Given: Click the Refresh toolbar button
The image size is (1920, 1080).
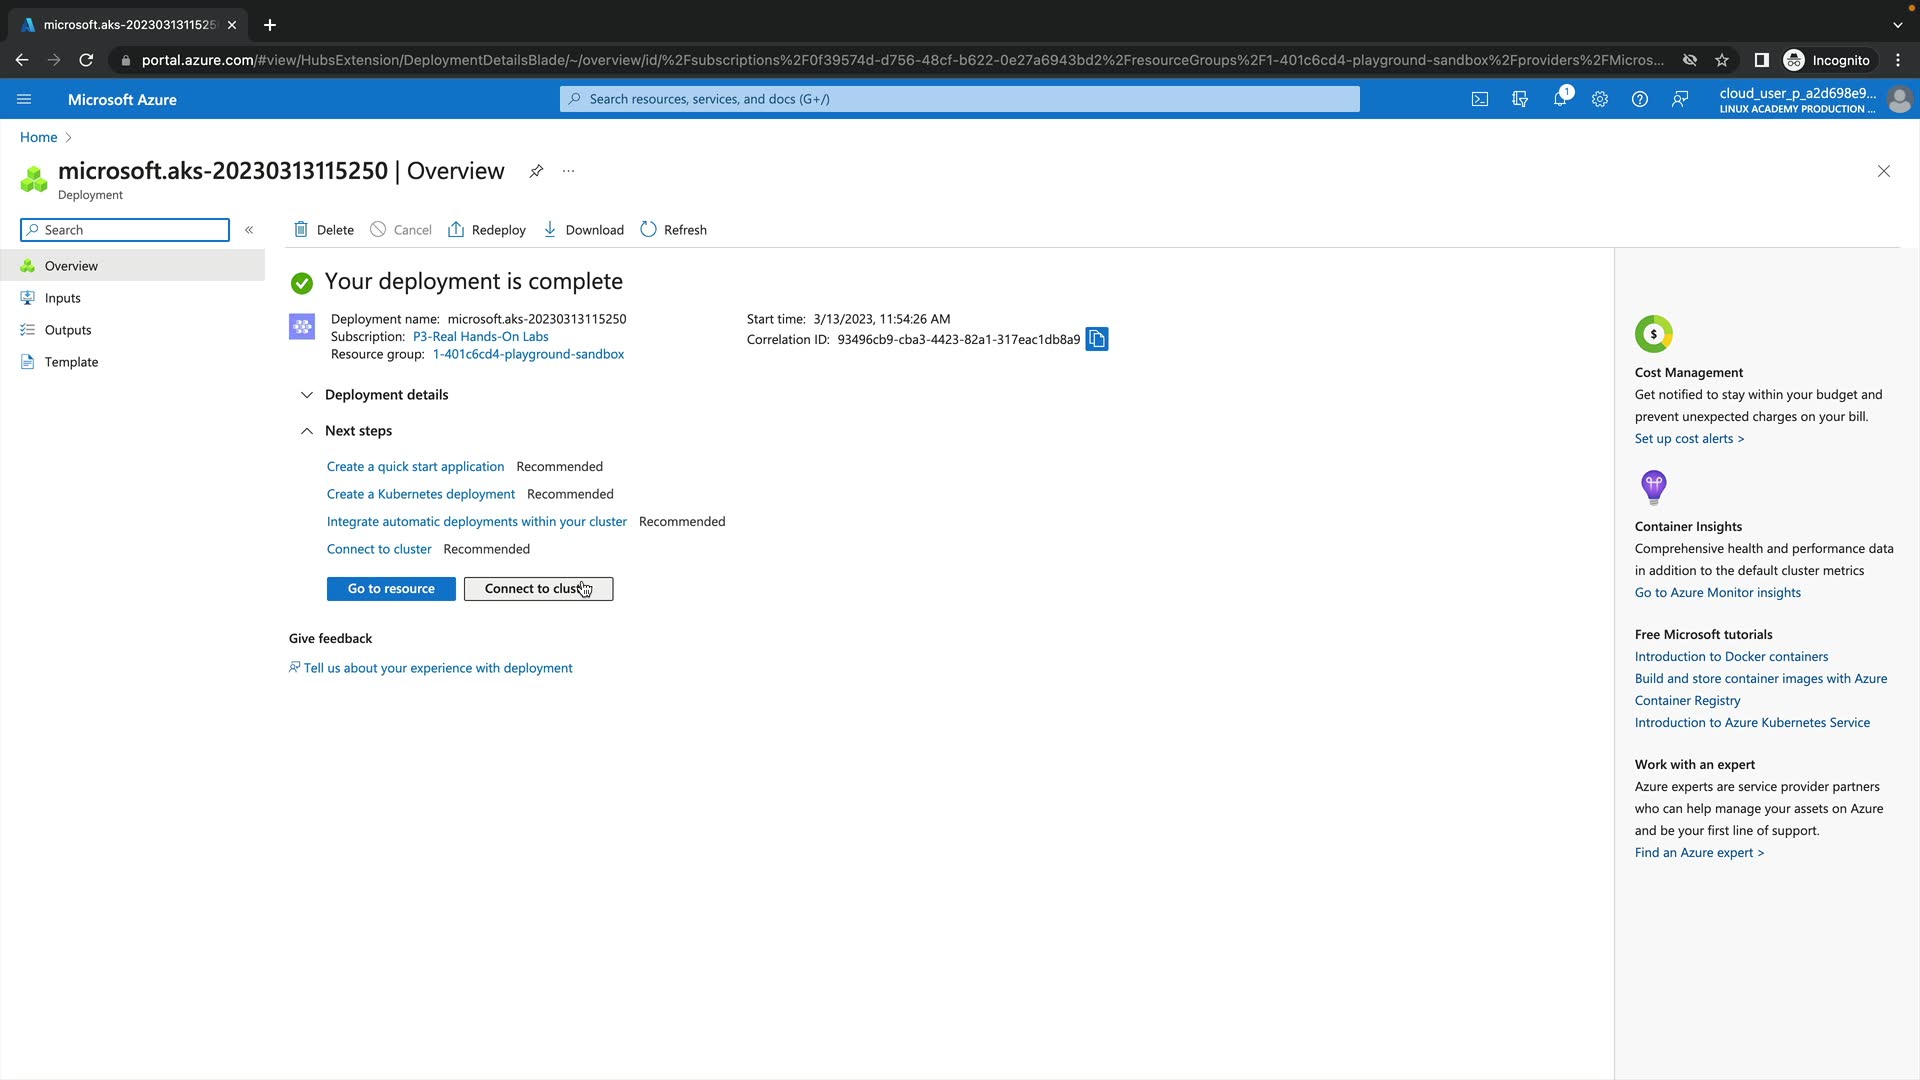Looking at the screenshot, I should [673, 230].
